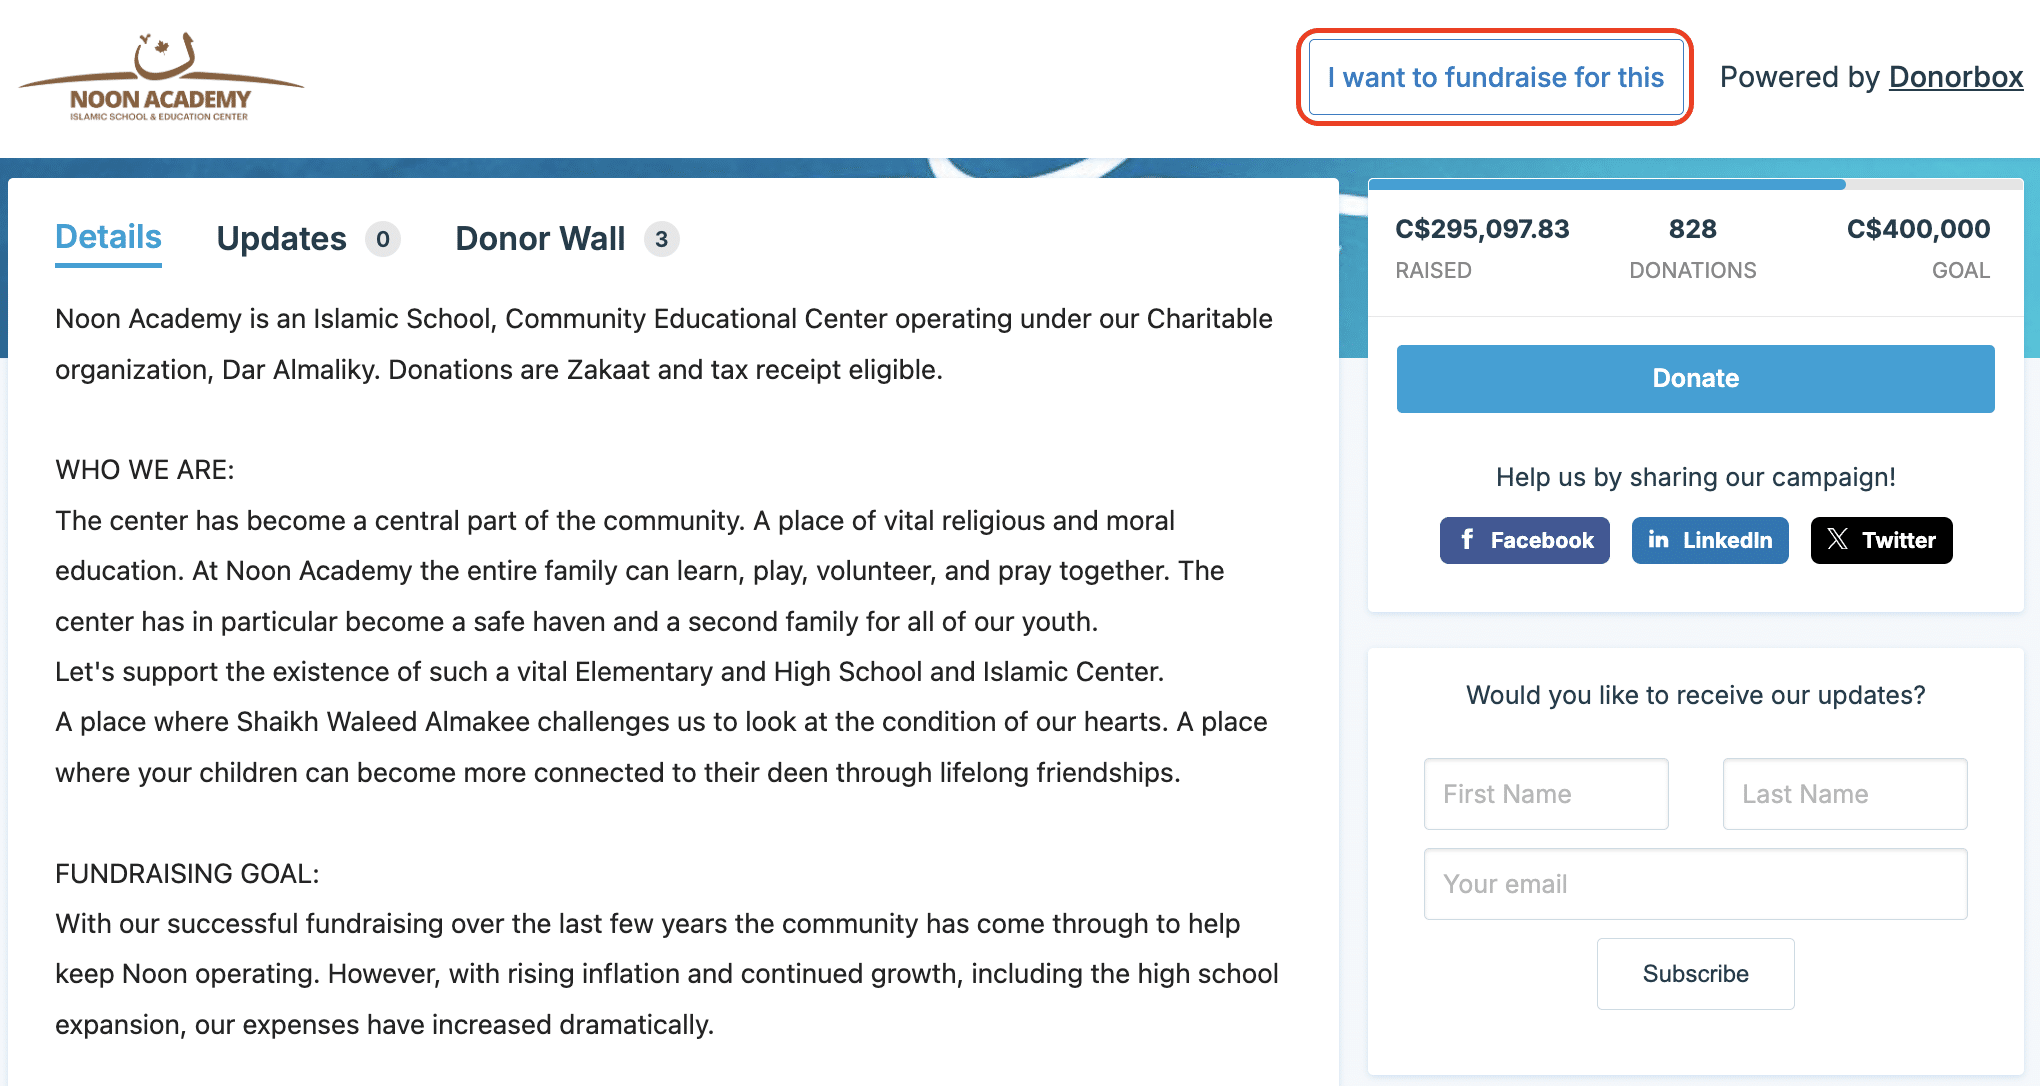
Task: Click the Noon Academy logo
Action: click(160, 78)
